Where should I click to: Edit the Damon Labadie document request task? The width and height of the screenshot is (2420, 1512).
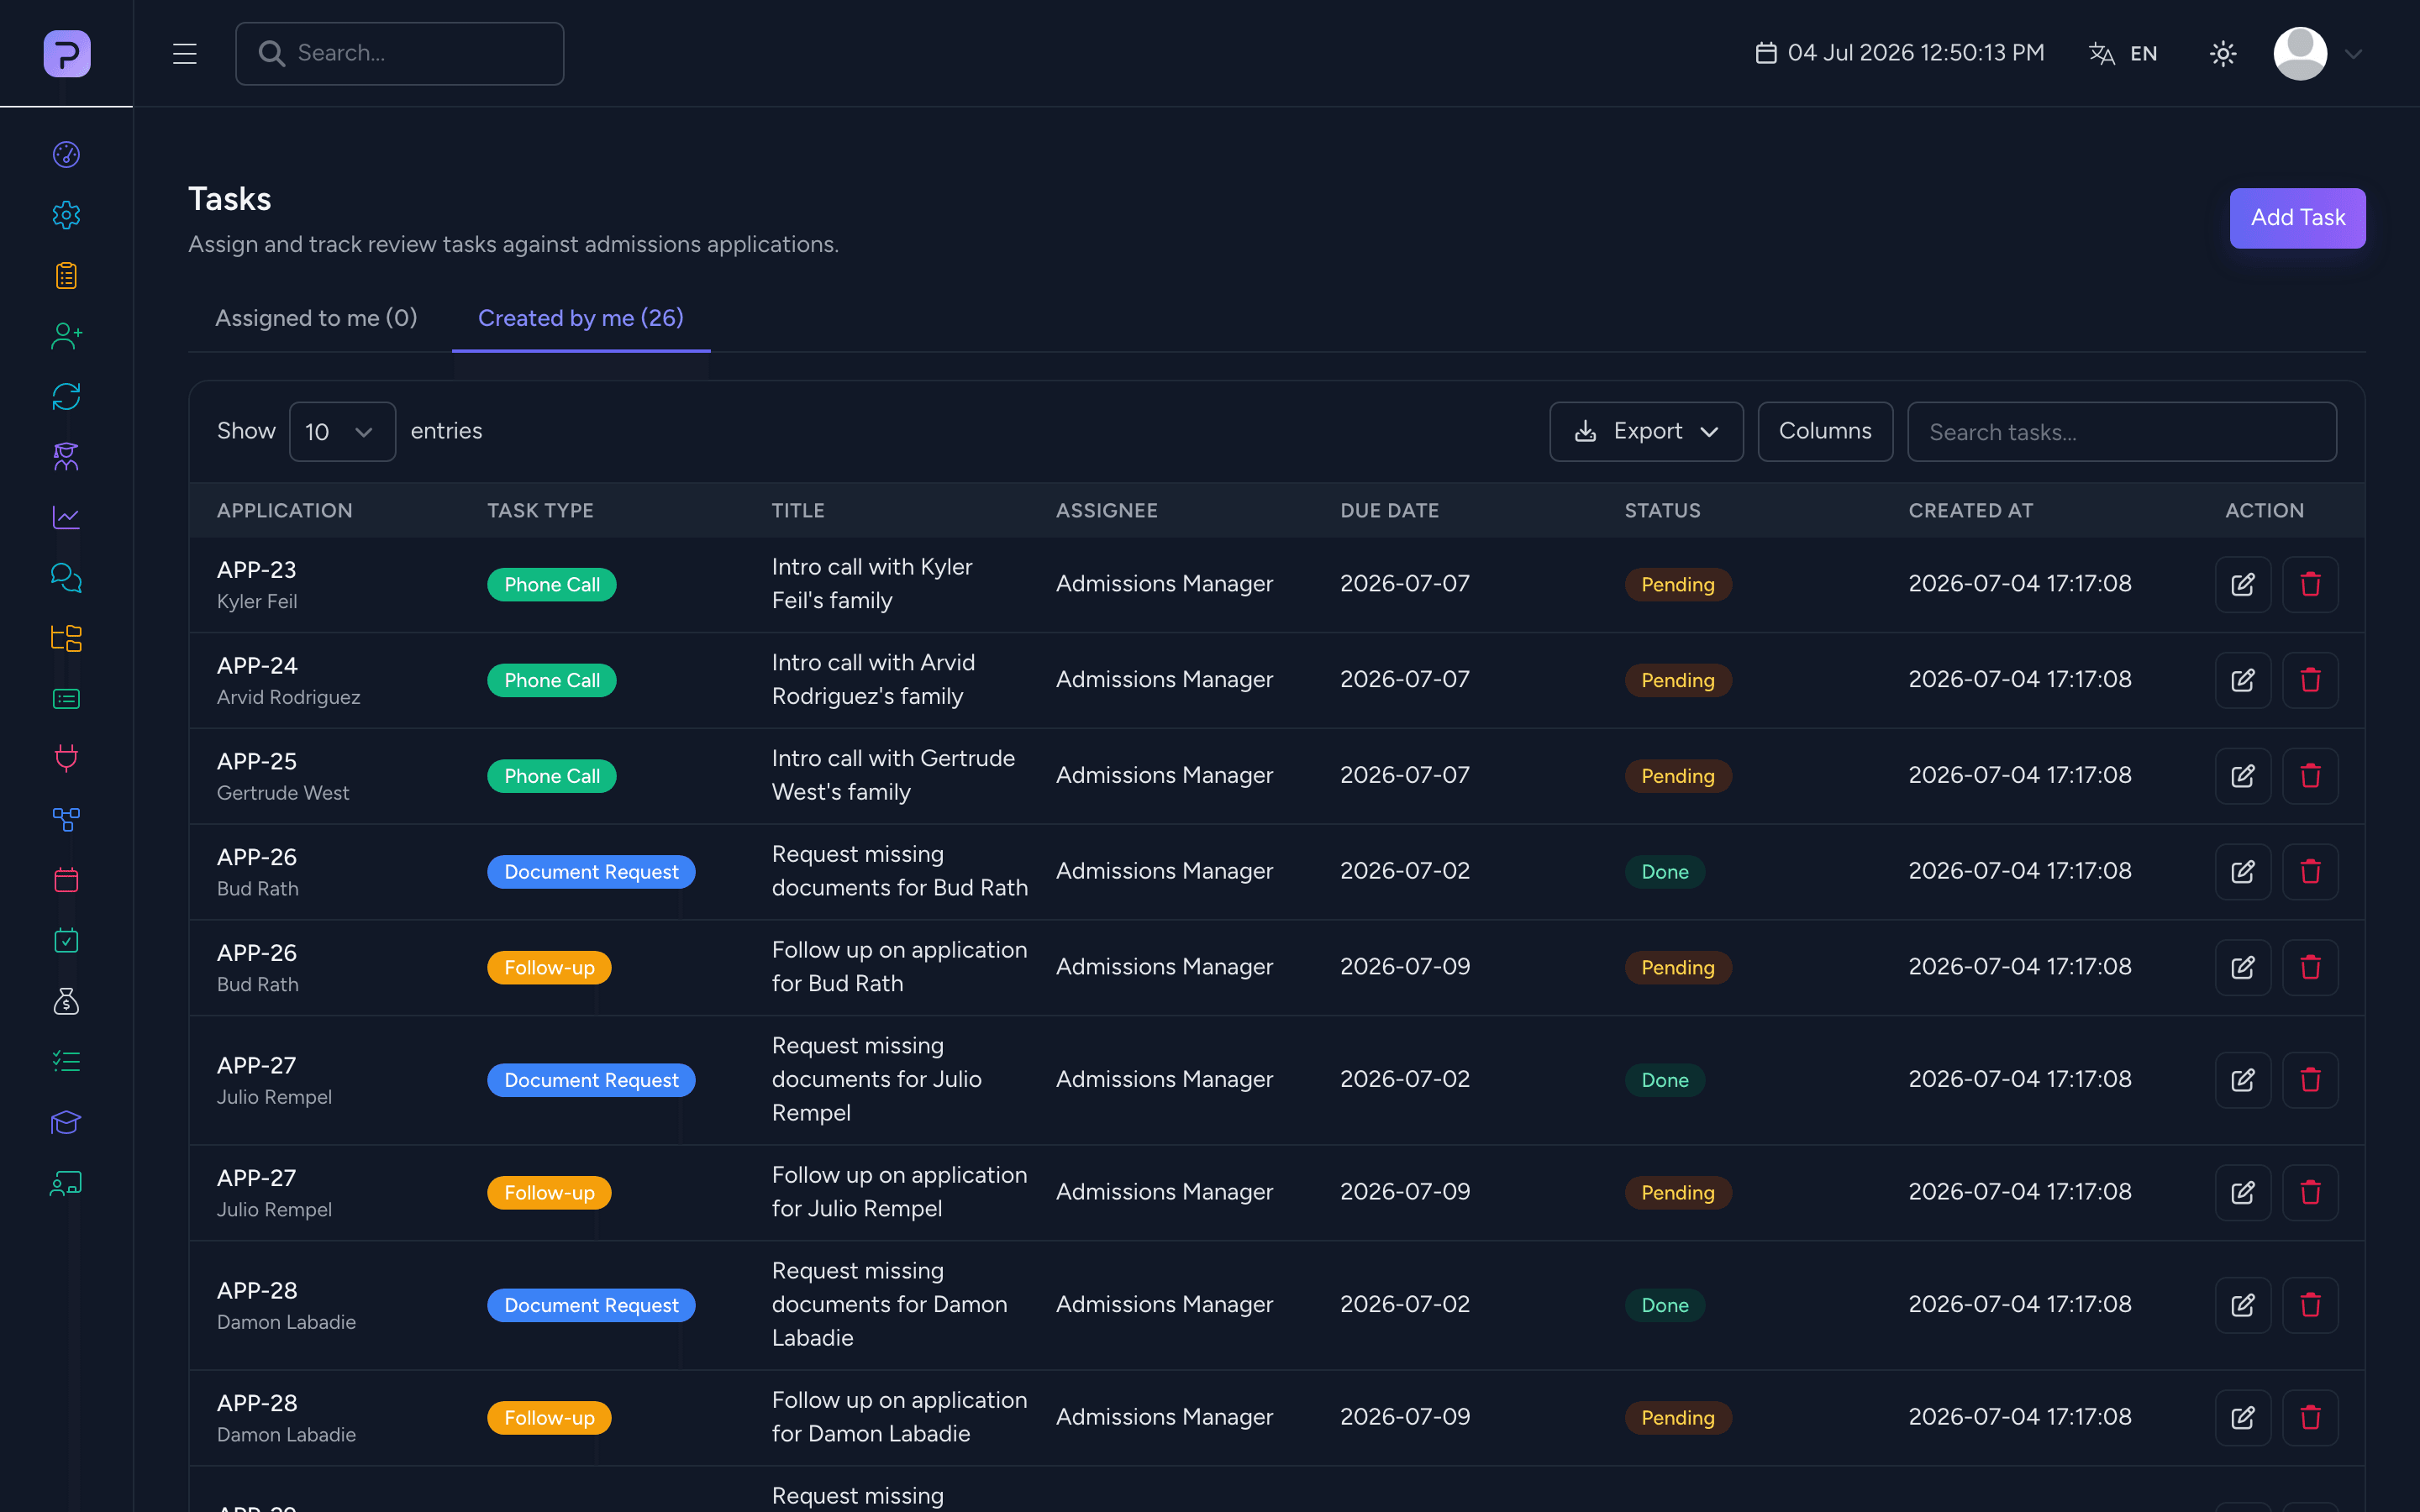[x=2242, y=1305]
